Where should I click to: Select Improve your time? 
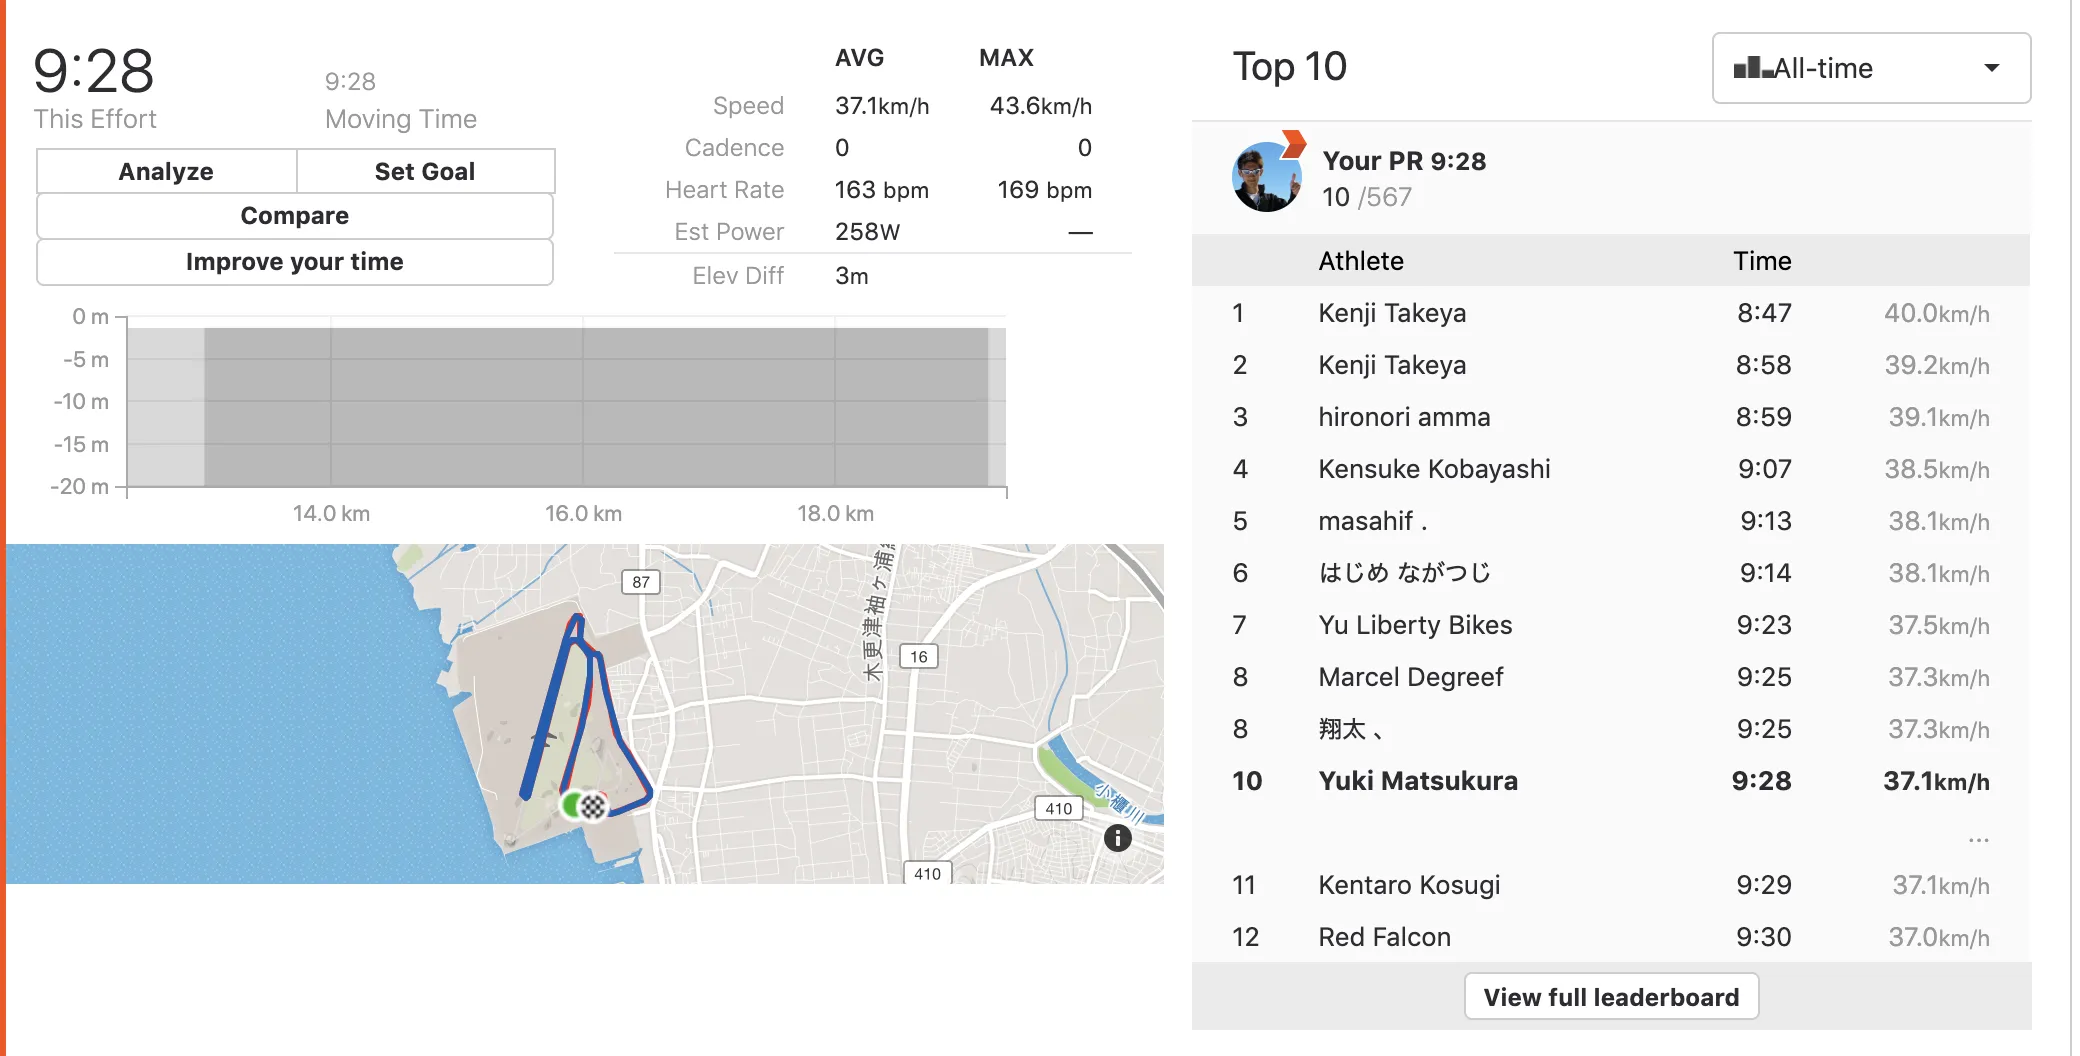coord(295,262)
